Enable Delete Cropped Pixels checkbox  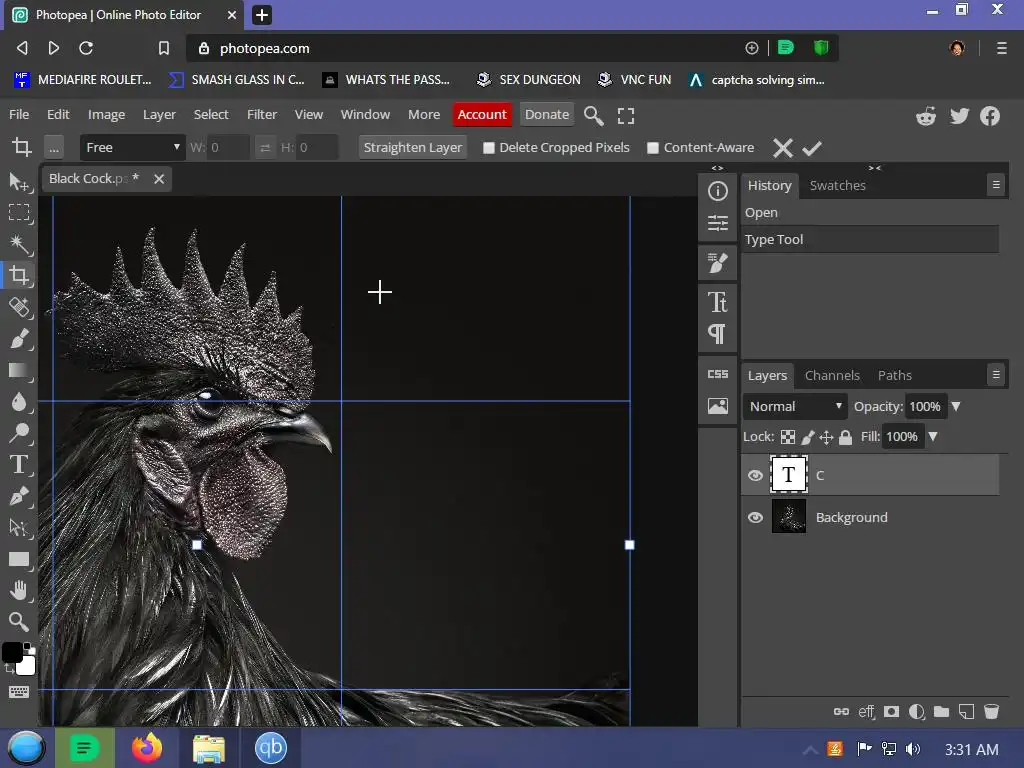click(489, 148)
